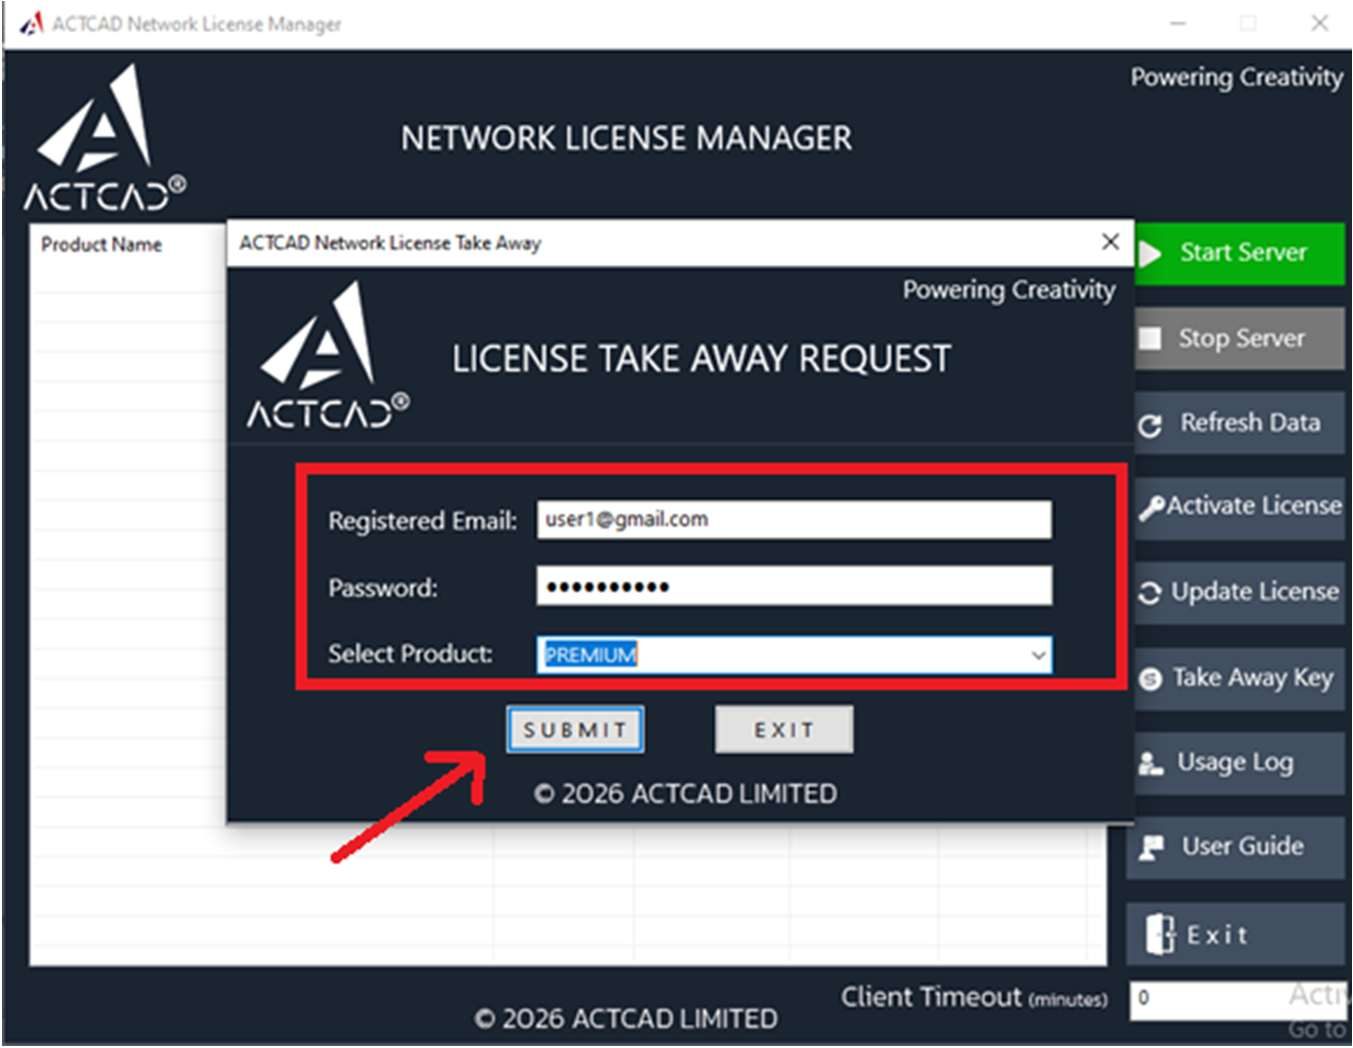This screenshot has height=1048, width=1353.
Task: Click the Client Timeout label
Action: click(974, 997)
